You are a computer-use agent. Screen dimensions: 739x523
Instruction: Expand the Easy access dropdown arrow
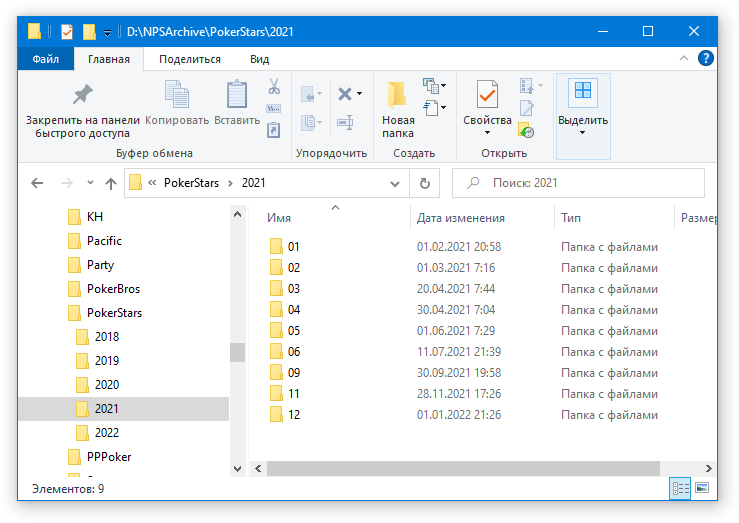443,108
